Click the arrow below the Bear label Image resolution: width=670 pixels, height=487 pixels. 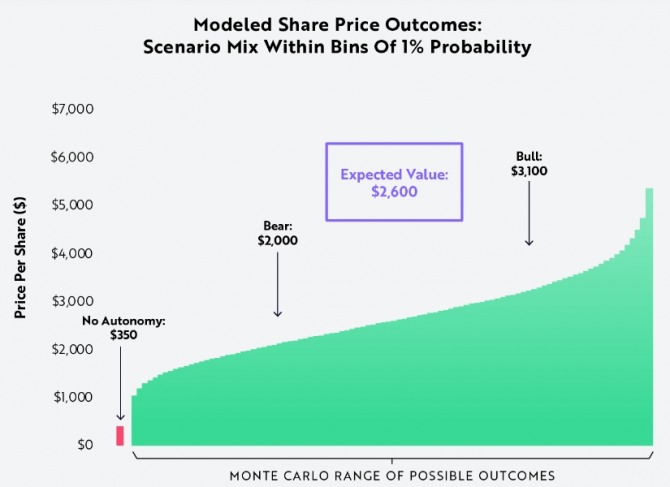point(277,284)
